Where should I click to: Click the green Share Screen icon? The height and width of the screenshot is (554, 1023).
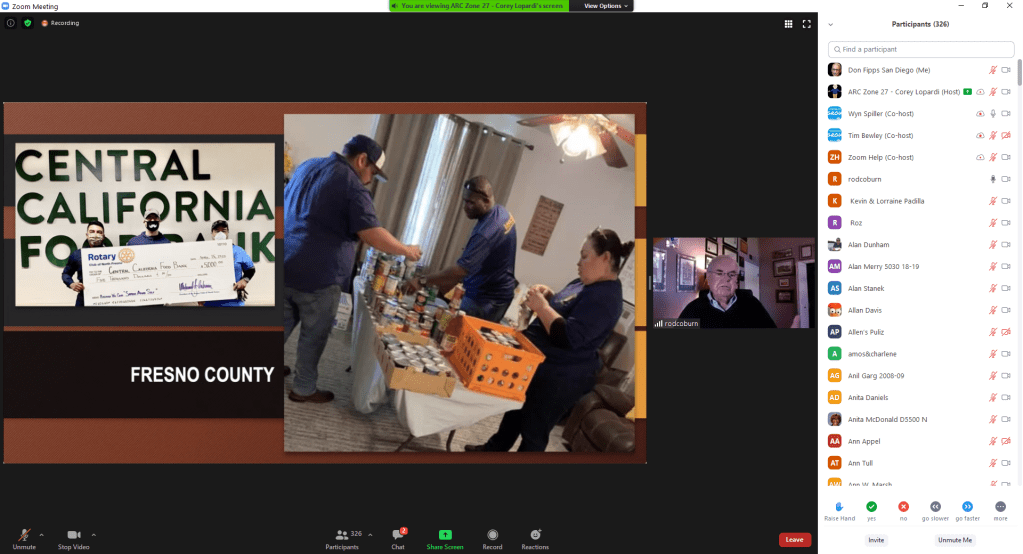click(x=445, y=536)
